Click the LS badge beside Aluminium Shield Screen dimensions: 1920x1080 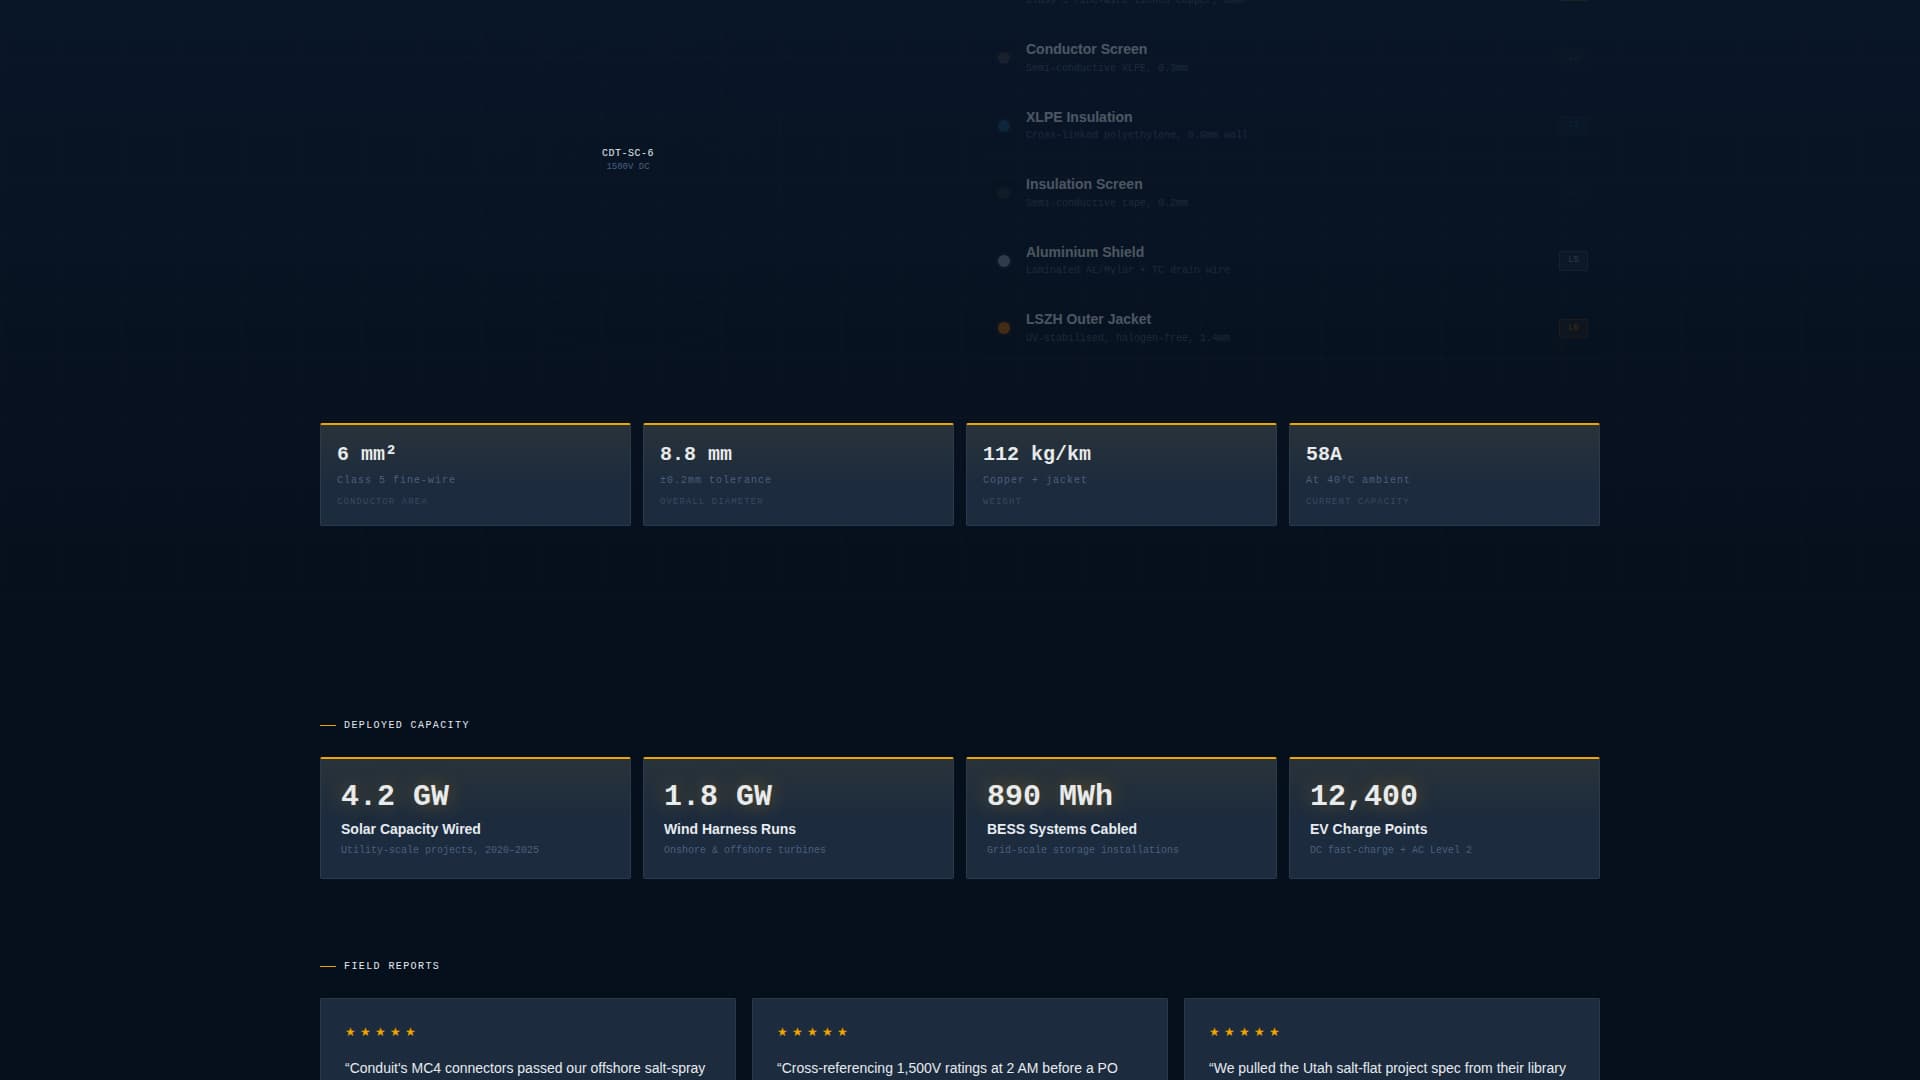pyautogui.click(x=1572, y=261)
